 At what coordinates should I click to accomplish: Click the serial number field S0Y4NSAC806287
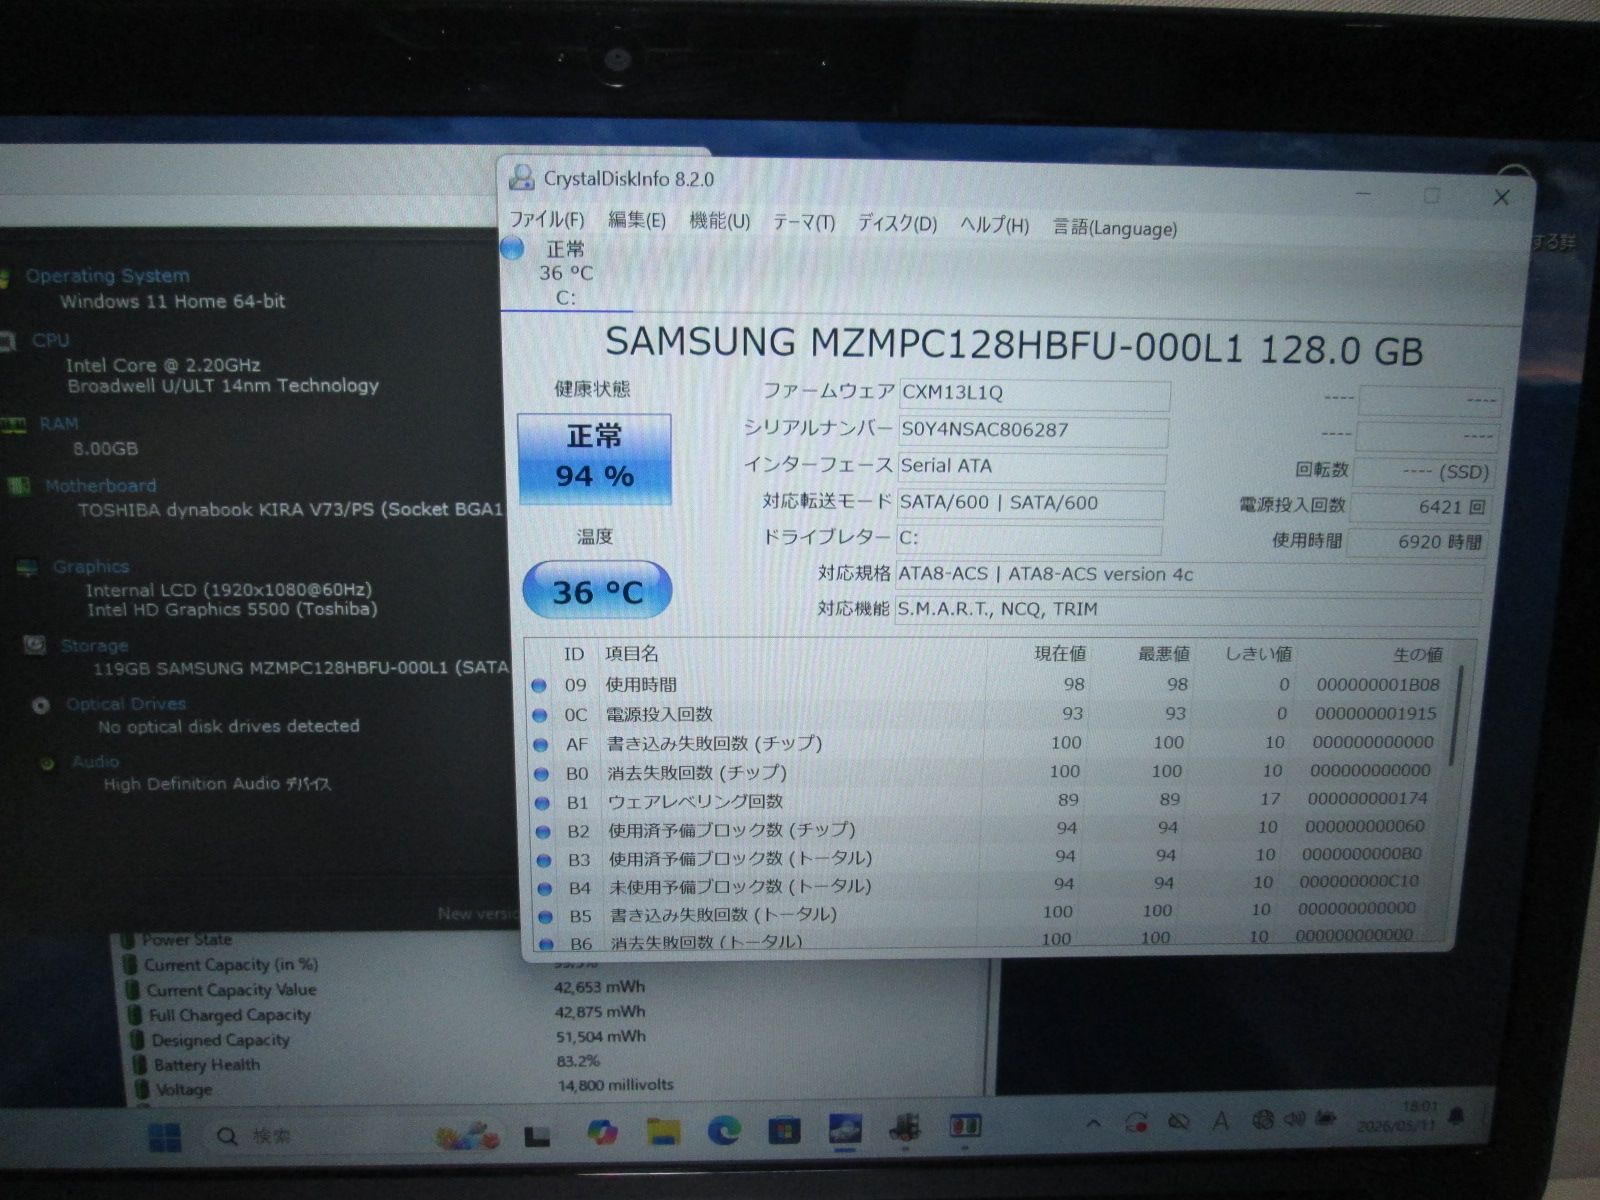tap(1033, 430)
